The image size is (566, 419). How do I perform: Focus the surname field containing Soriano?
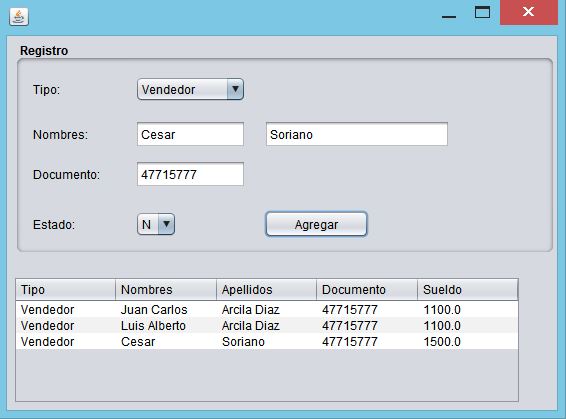(357, 134)
